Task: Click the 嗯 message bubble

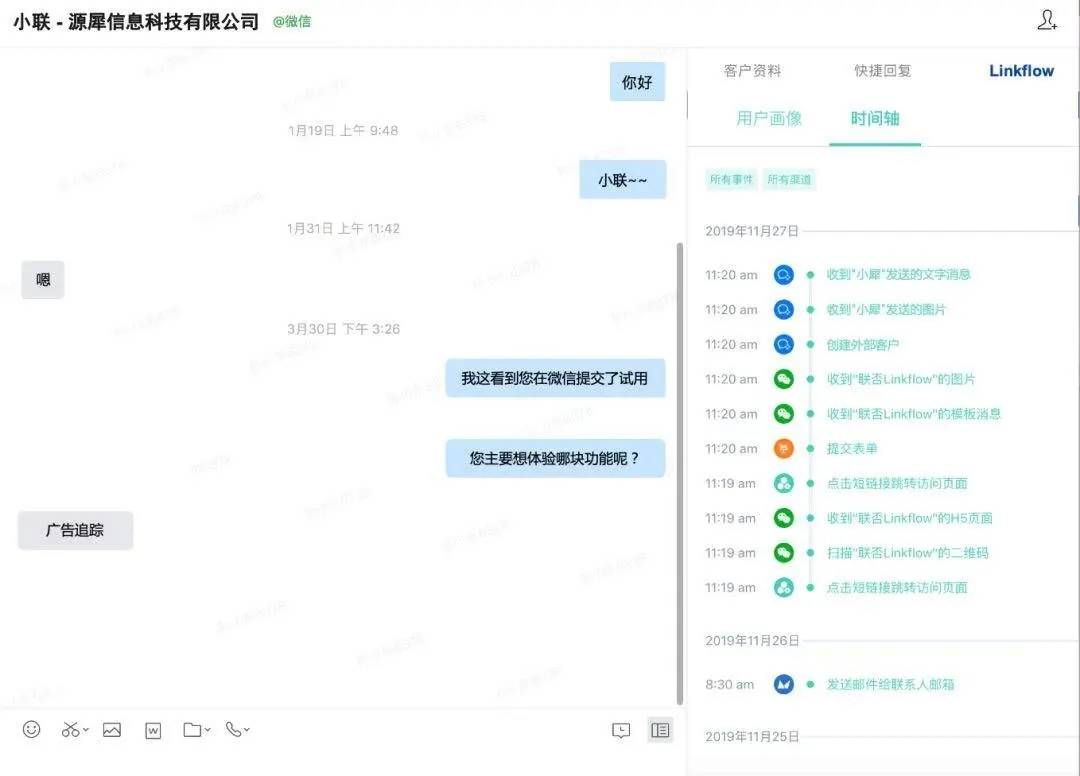Action: pos(43,280)
